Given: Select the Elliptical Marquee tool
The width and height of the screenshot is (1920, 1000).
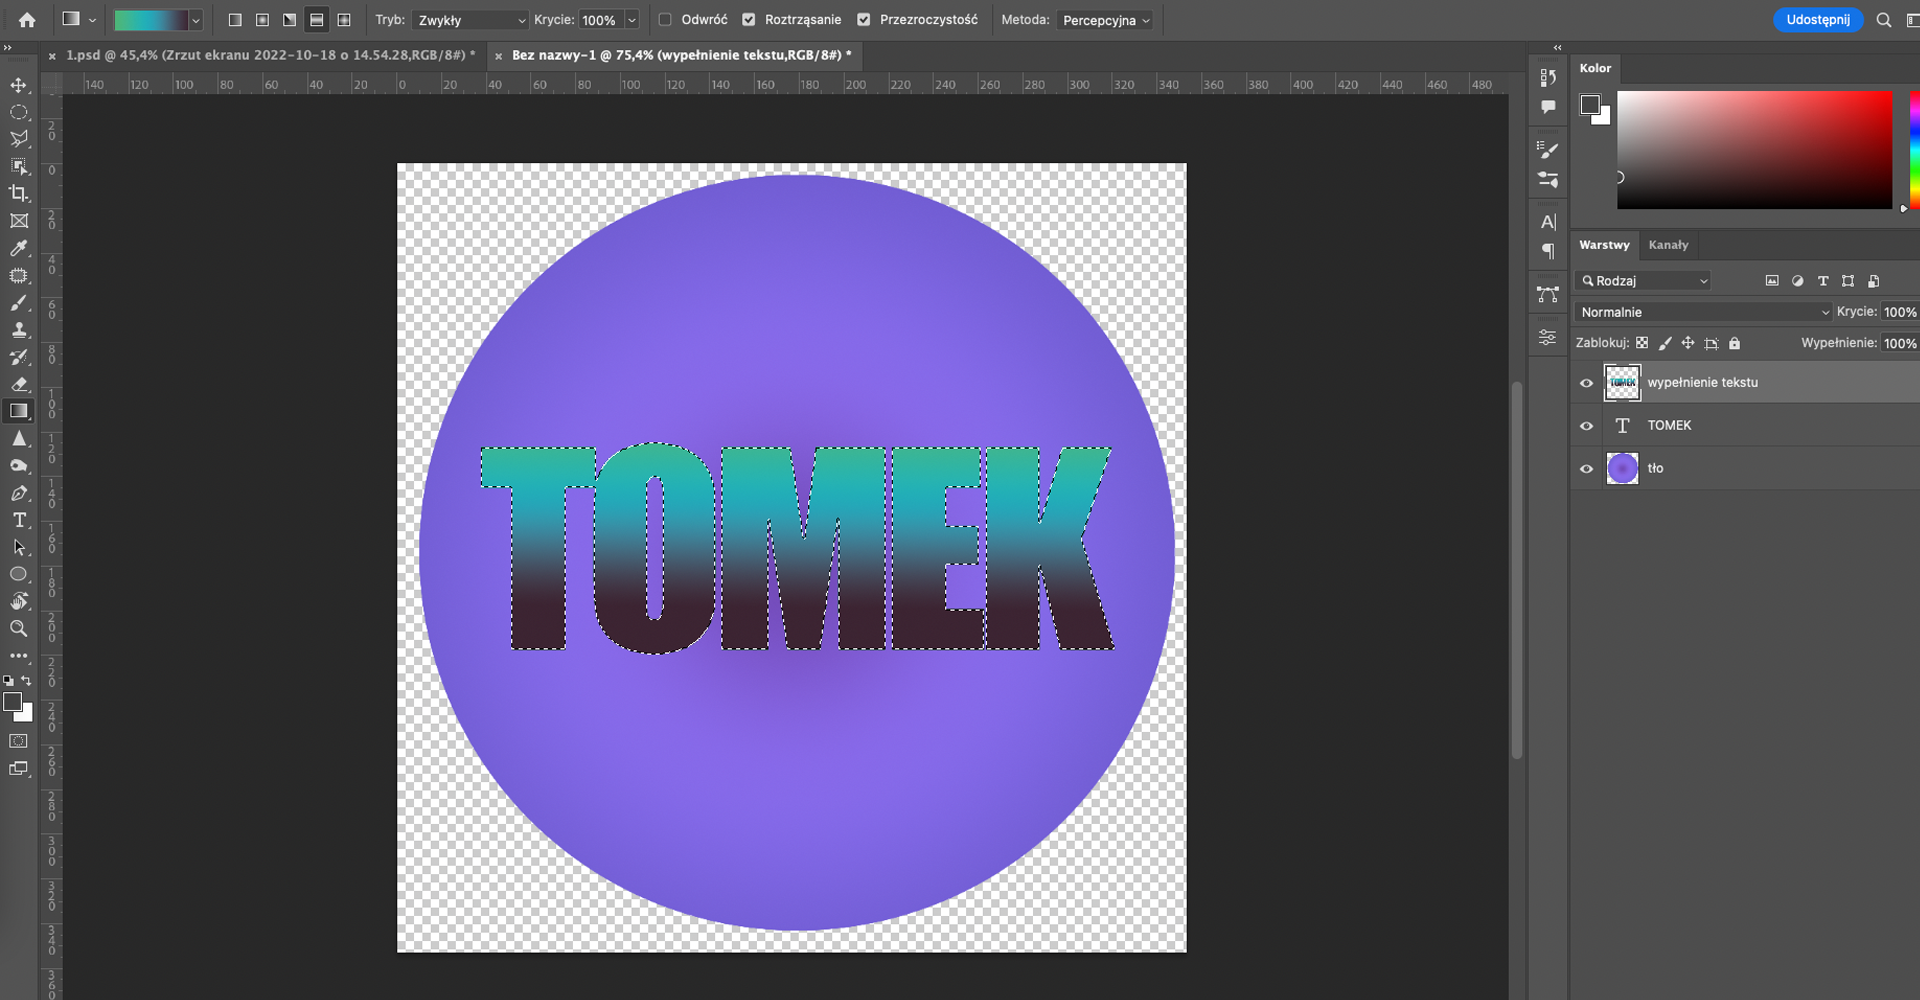Looking at the screenshot, I should pyautogui.click(x=19, y=112).
